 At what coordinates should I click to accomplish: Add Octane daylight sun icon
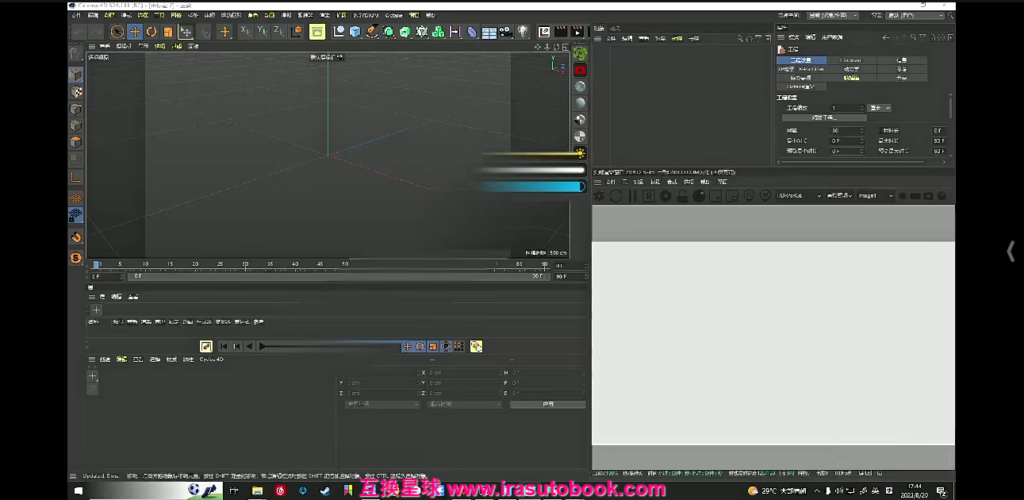point(580,153)
